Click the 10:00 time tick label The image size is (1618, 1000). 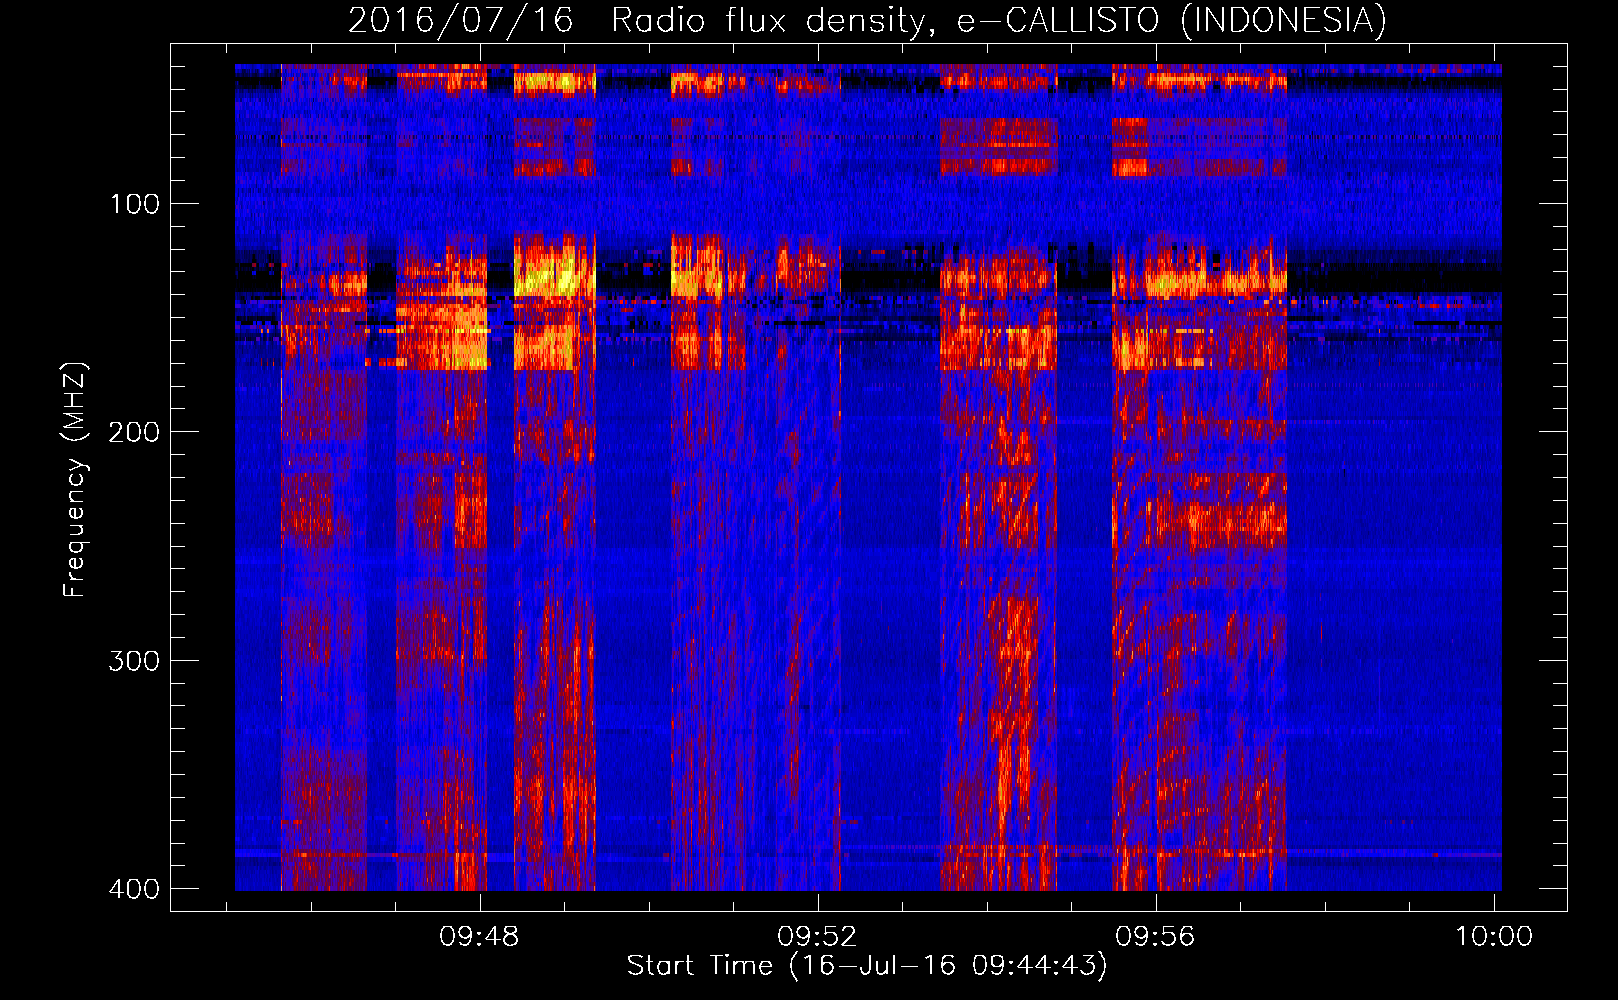pos(1494,937)
